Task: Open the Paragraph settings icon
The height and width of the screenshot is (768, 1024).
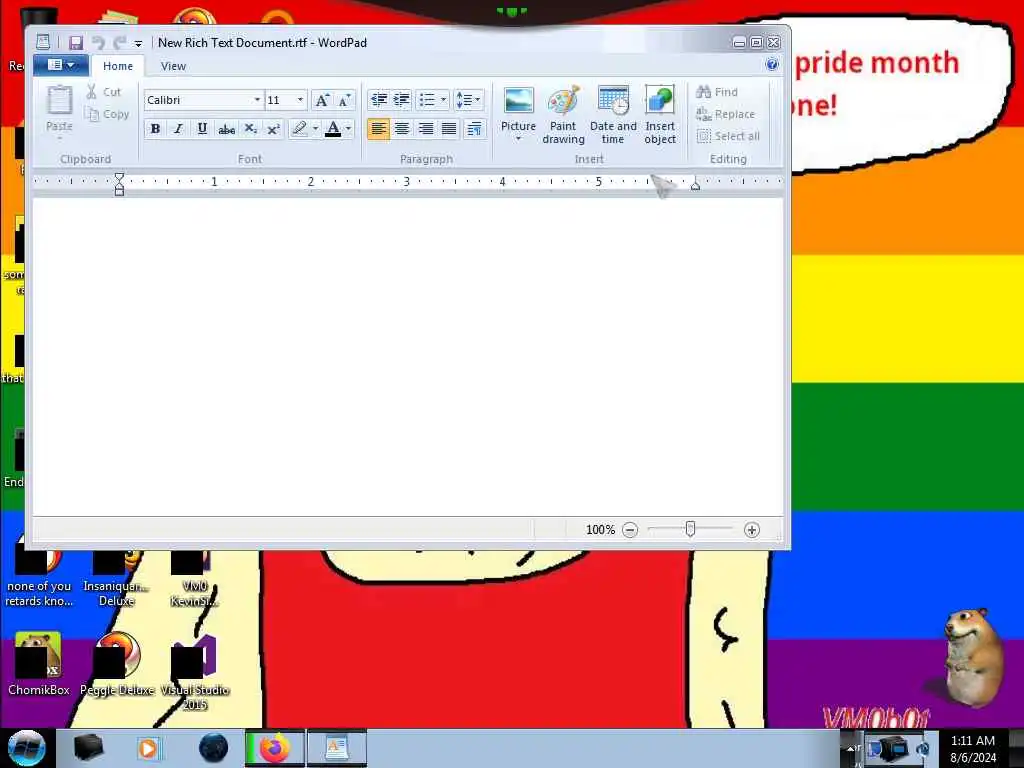Action: (474, 129)
